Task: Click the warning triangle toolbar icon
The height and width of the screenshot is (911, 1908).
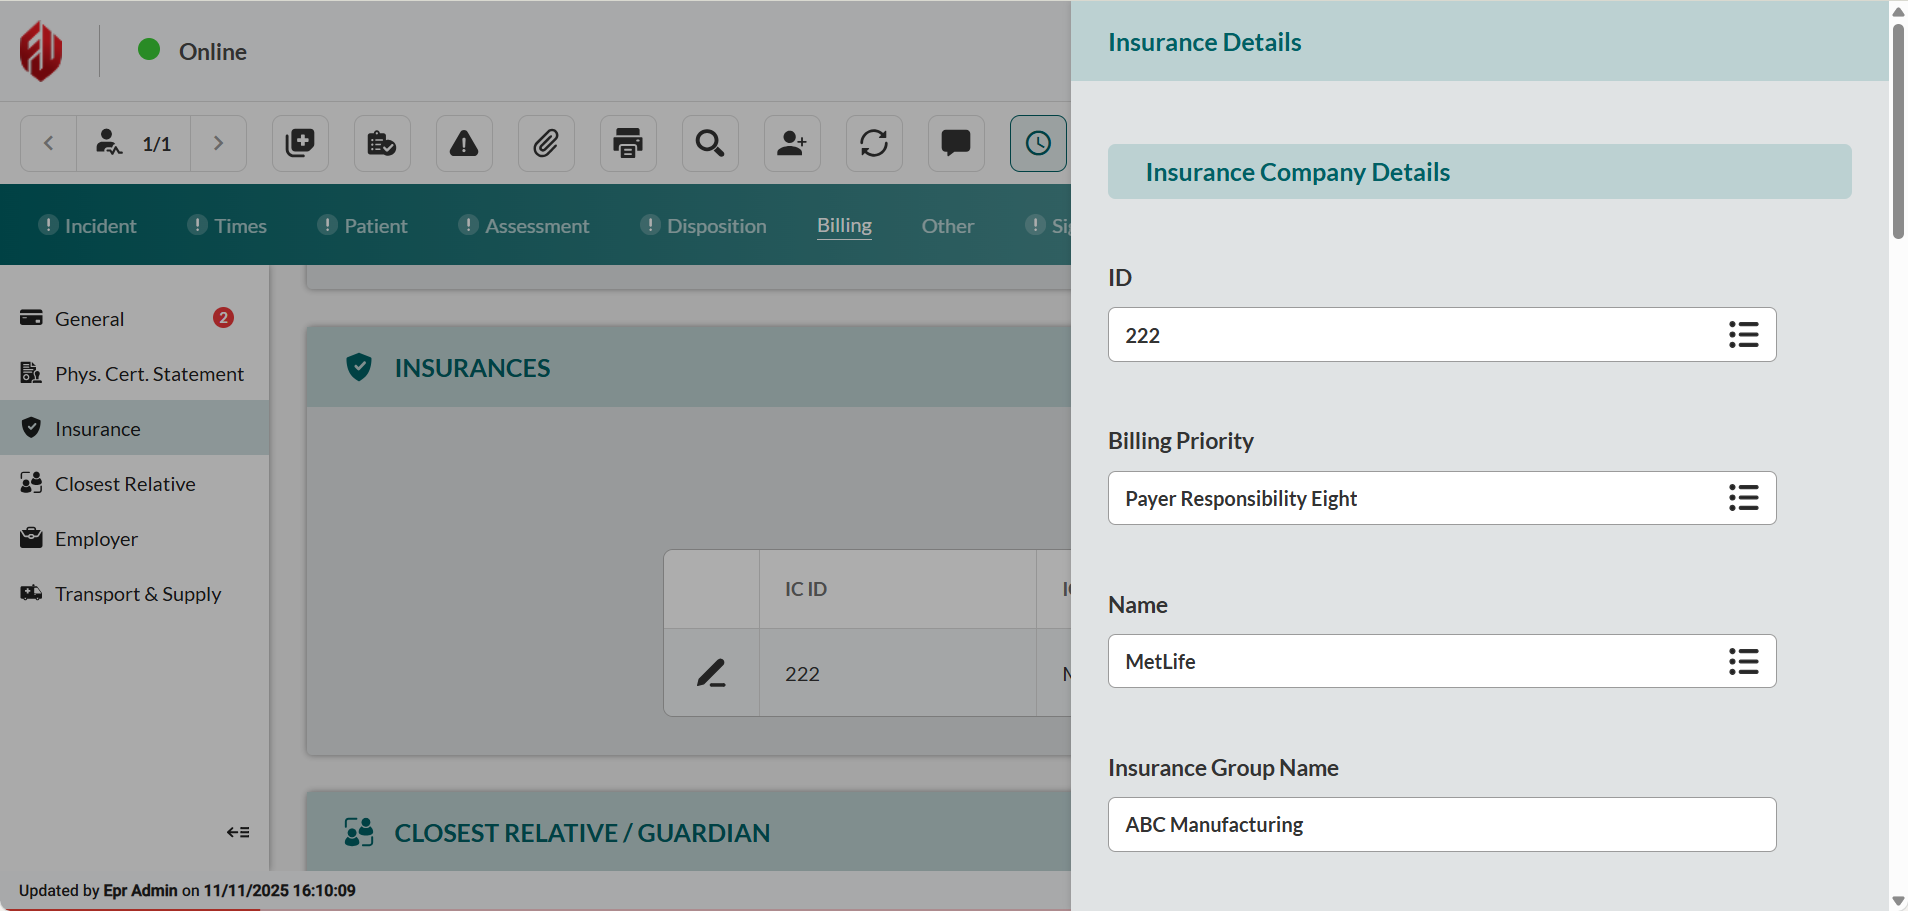Action: point(464,144)
